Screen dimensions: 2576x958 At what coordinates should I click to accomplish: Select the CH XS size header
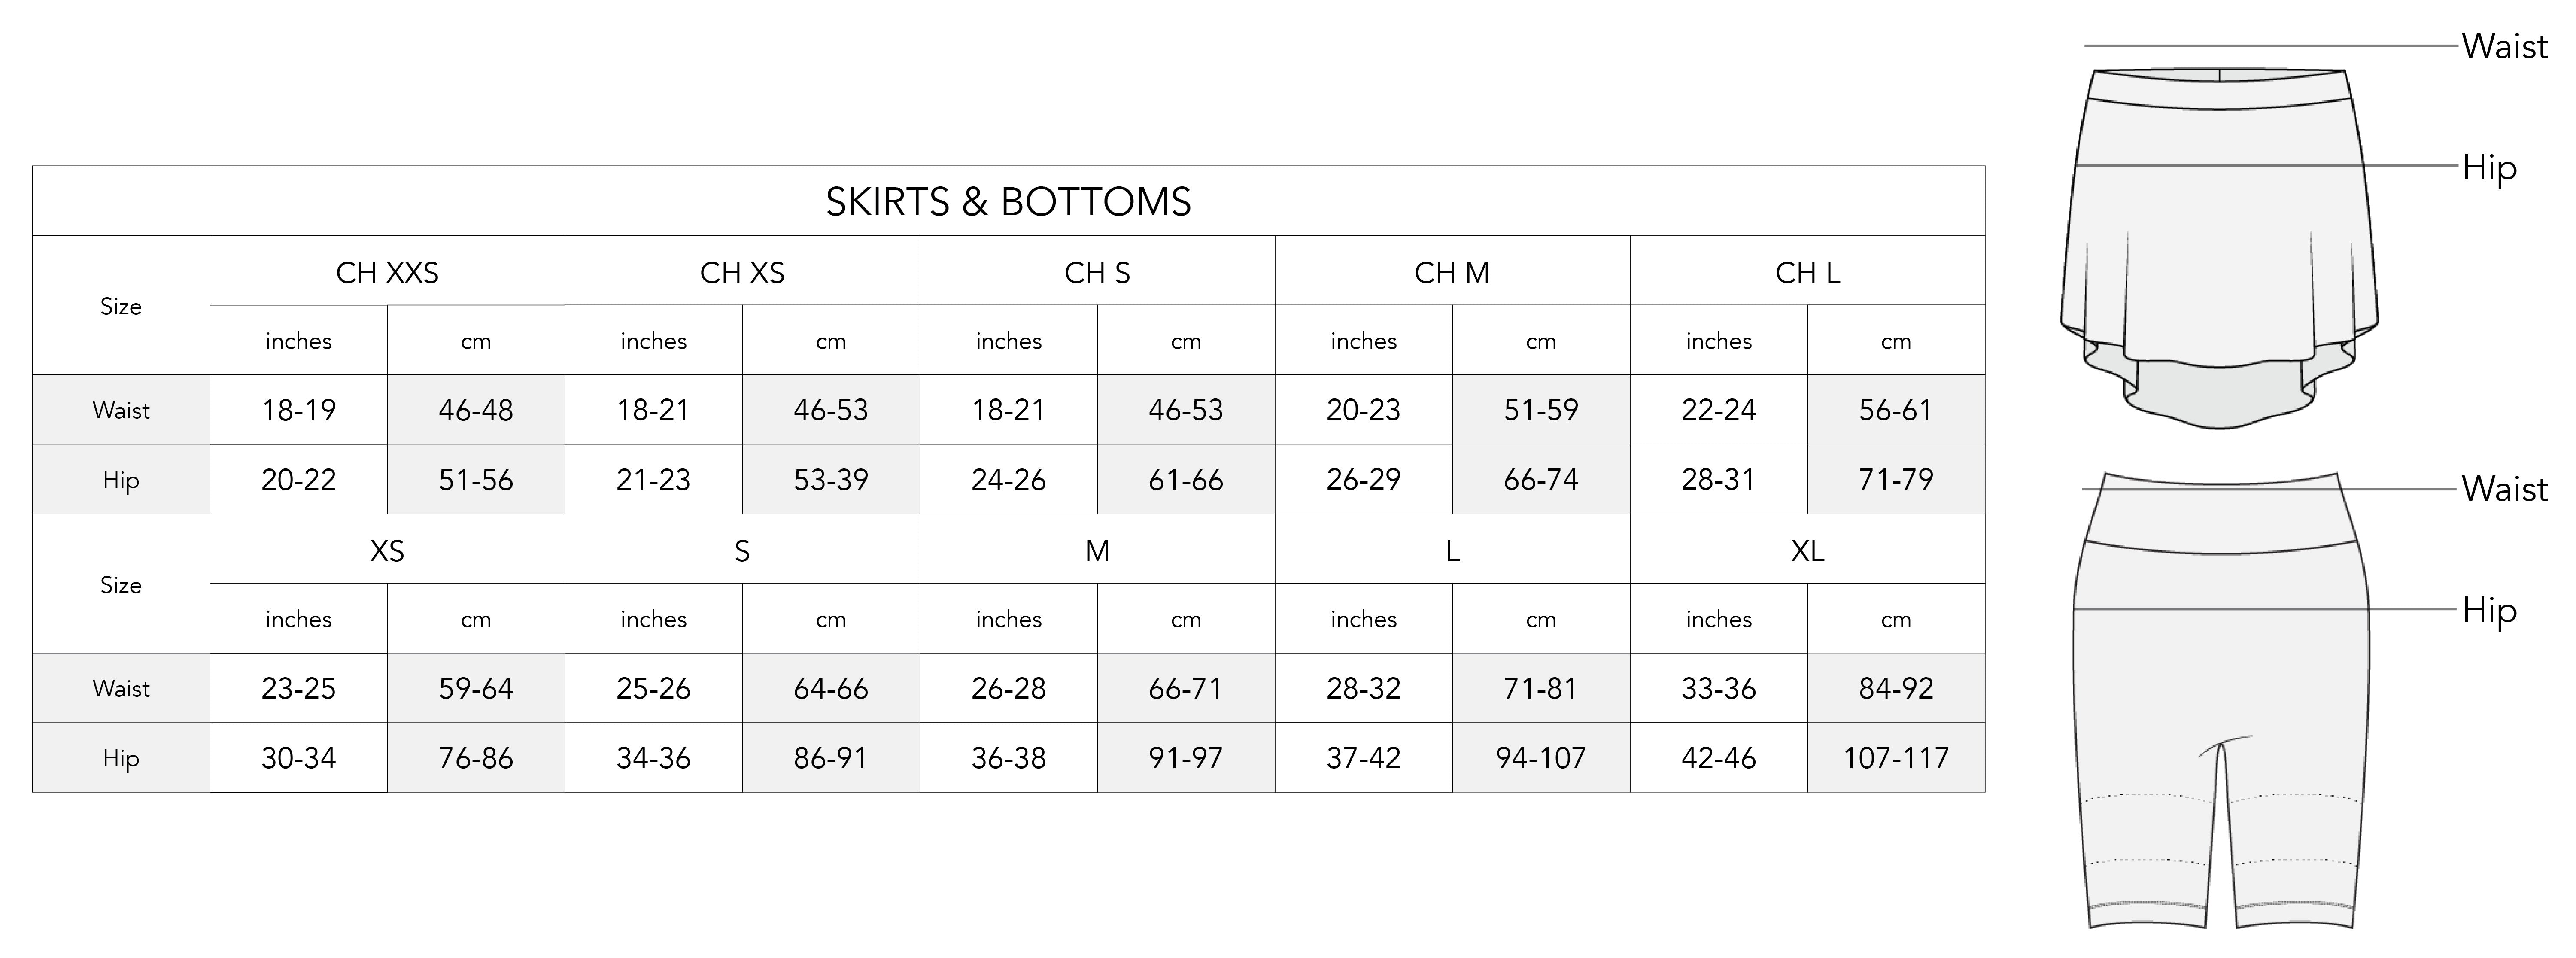point(742,272)
